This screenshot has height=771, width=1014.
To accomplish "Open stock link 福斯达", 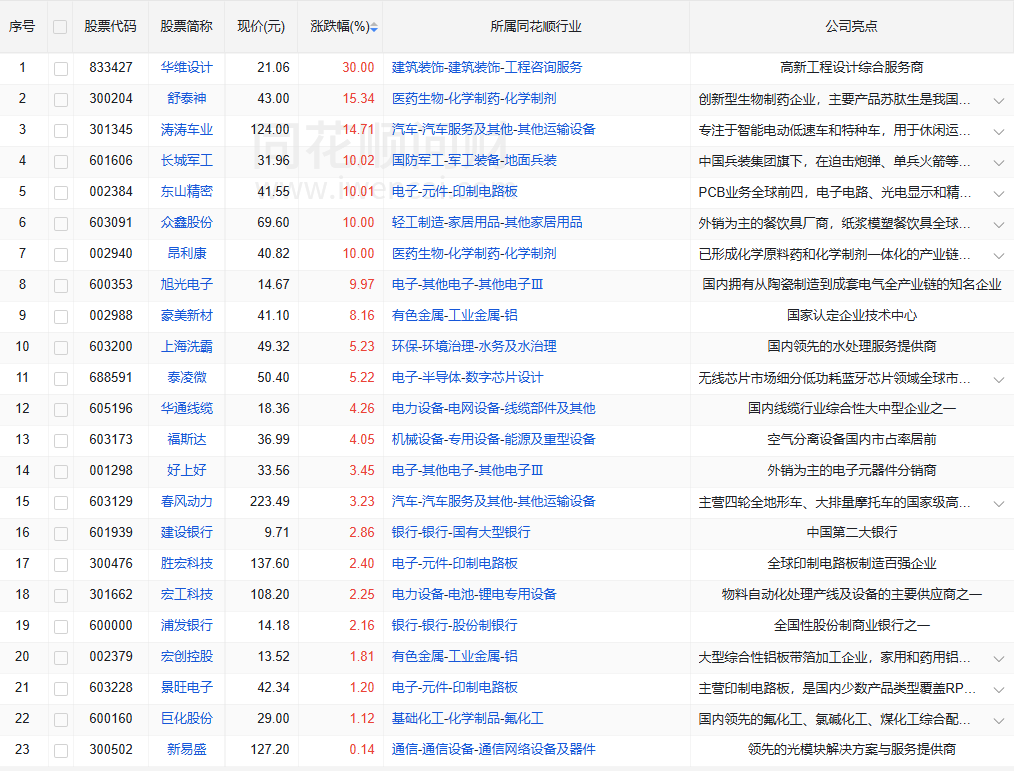I will [186, 439].
